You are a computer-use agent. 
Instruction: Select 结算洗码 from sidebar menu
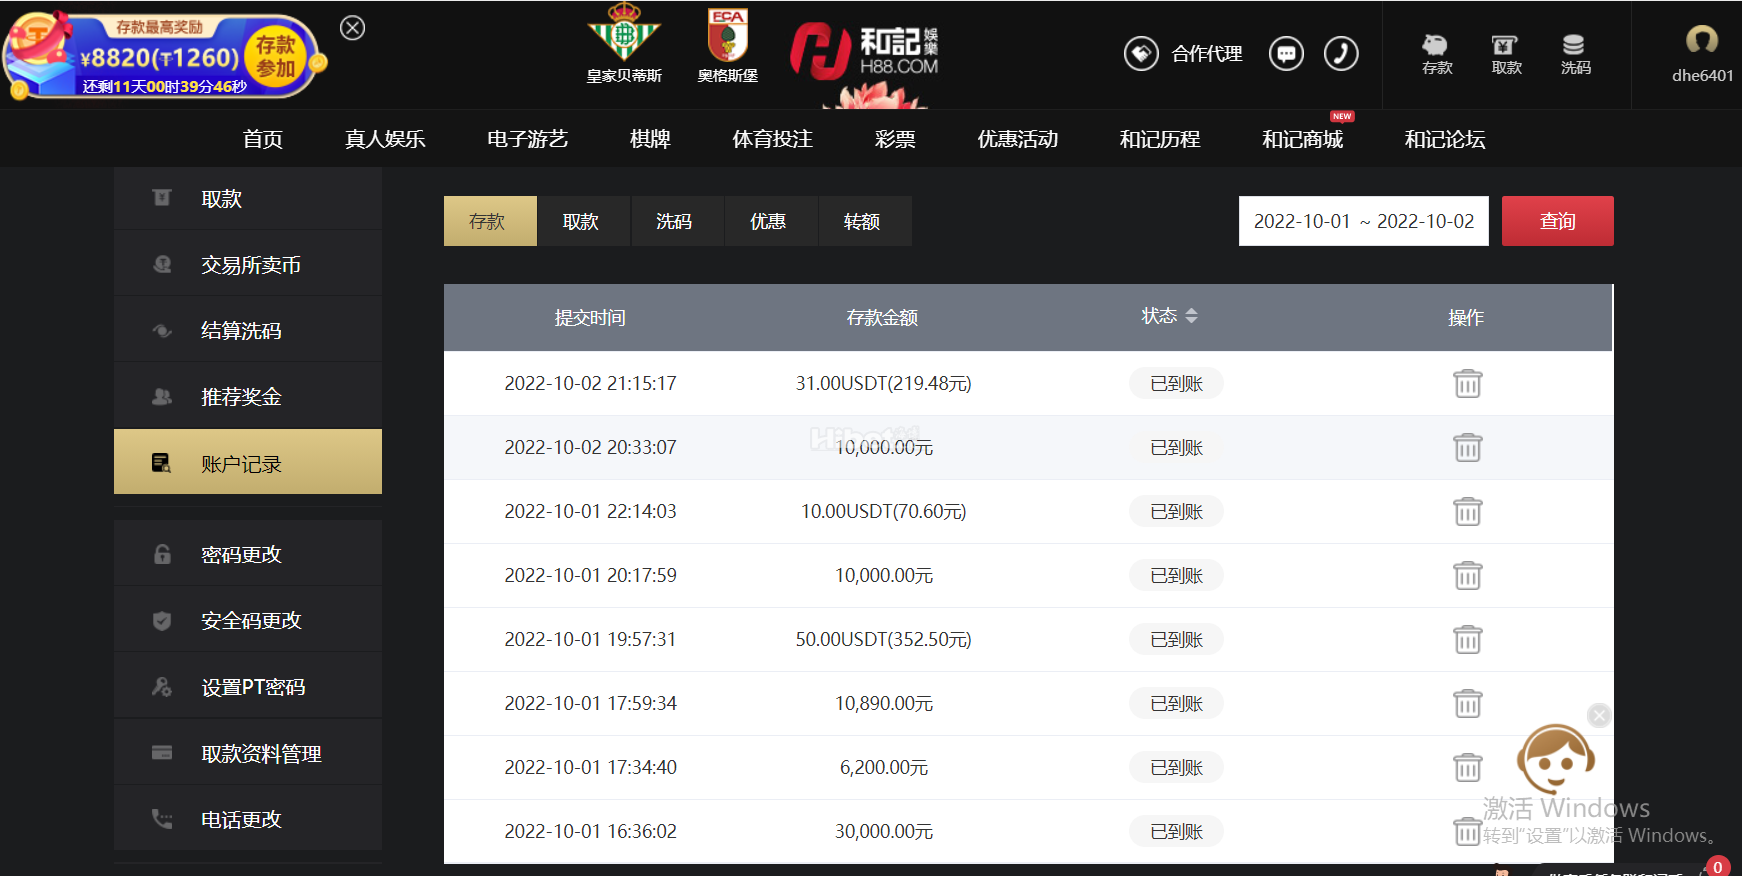pos(241,331)
